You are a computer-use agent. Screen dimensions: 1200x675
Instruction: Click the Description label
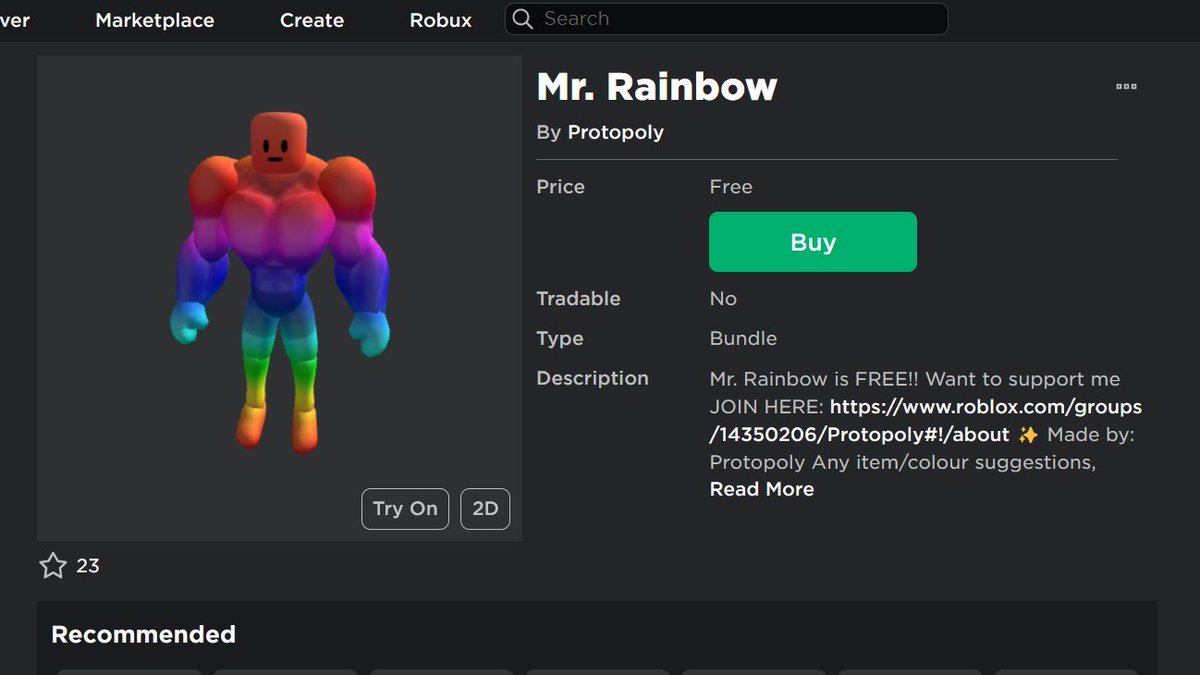coord(593,379)
